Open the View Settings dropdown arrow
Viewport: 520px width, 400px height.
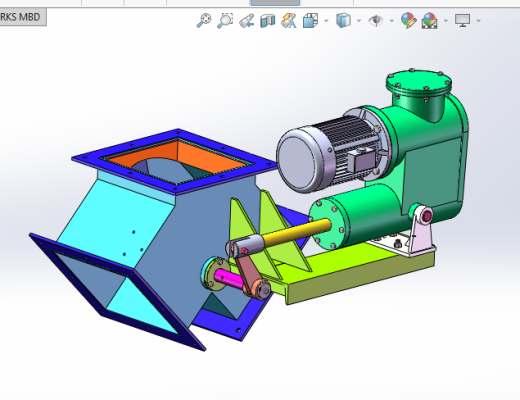479,21
